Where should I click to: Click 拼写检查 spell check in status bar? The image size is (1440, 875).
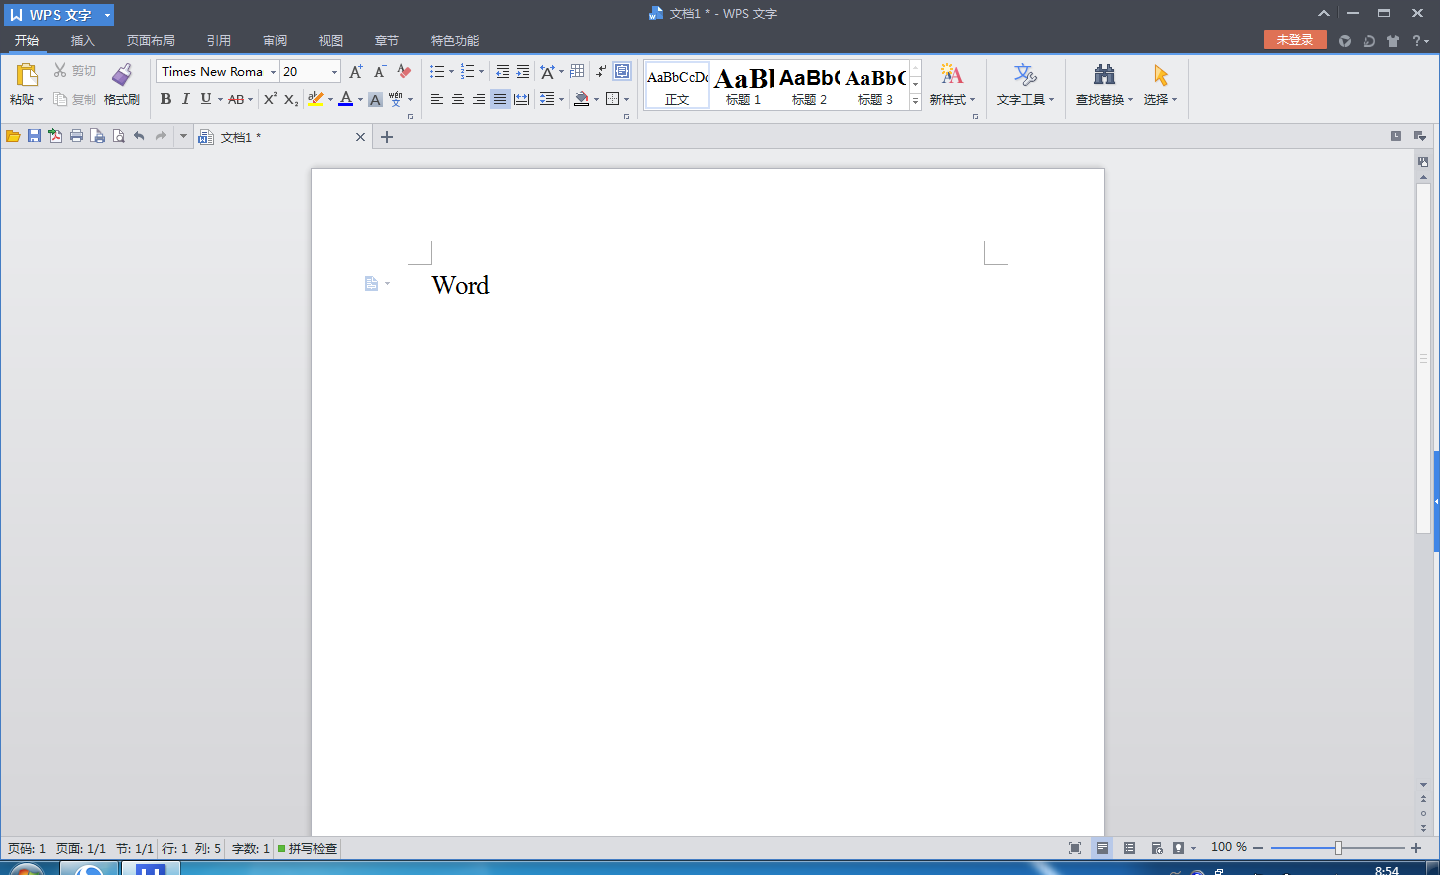tap(312, 848)
